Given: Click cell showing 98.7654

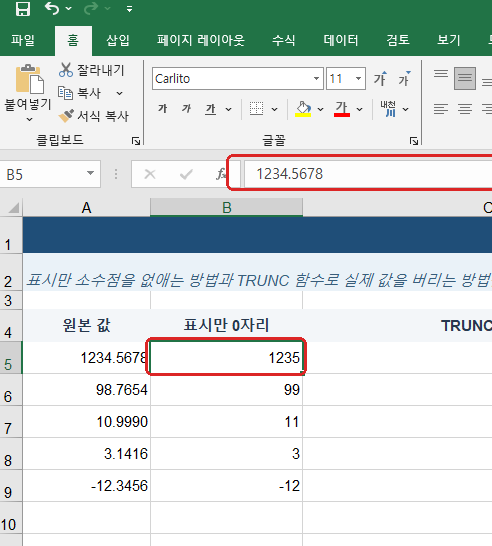Looking at the screenshot, I should (87, 390).
